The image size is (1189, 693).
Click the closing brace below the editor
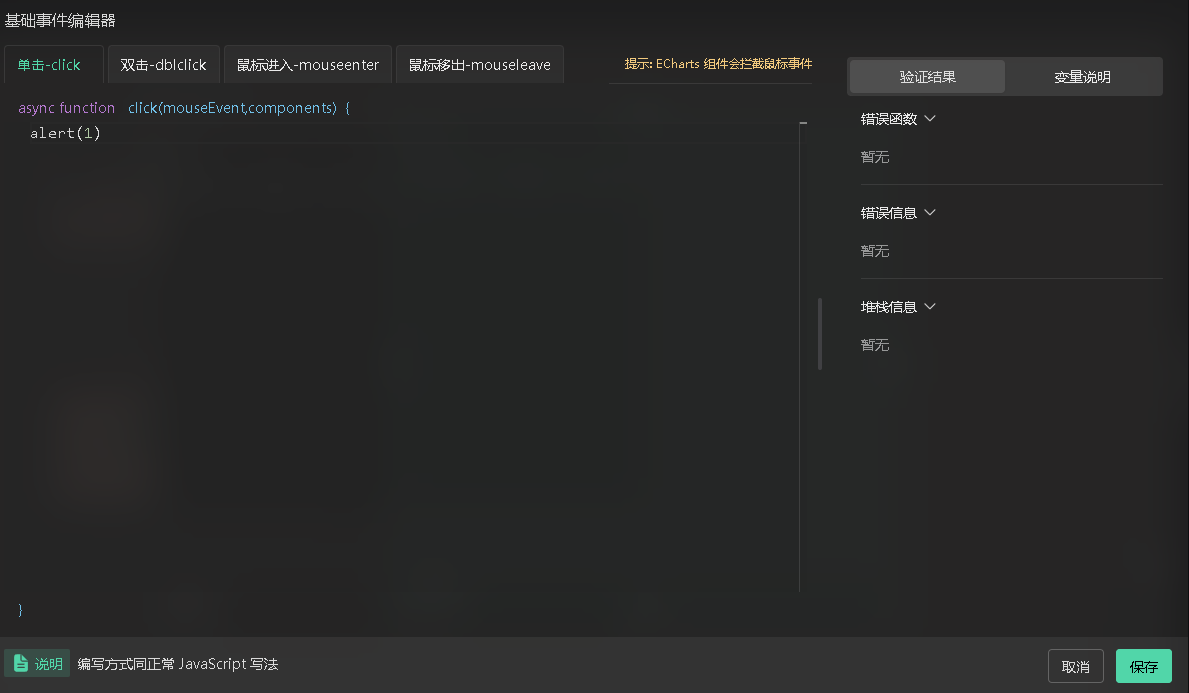21,609
